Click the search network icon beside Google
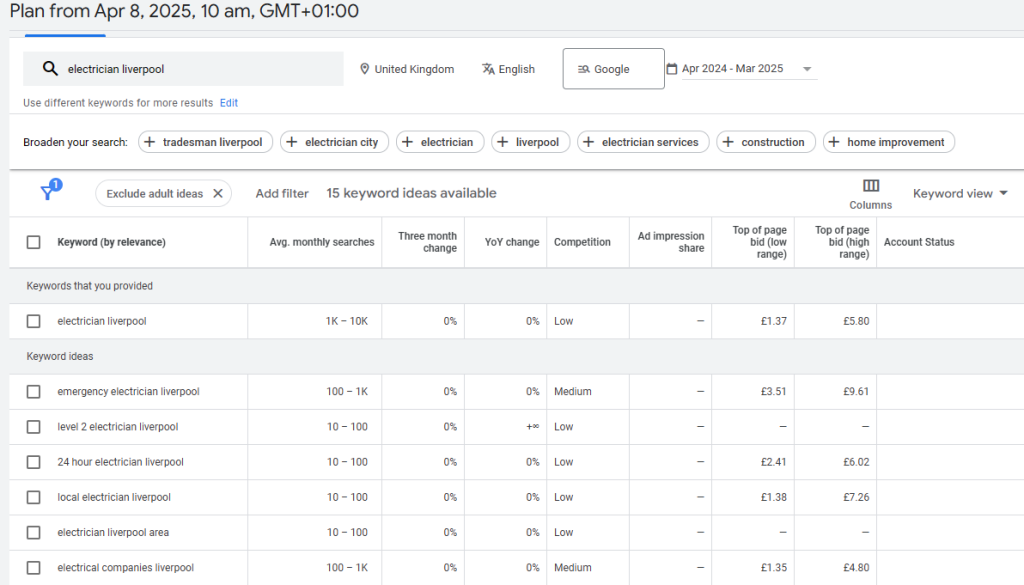The width and height of the screenshot is (1024, 585). tap(584, 69)
